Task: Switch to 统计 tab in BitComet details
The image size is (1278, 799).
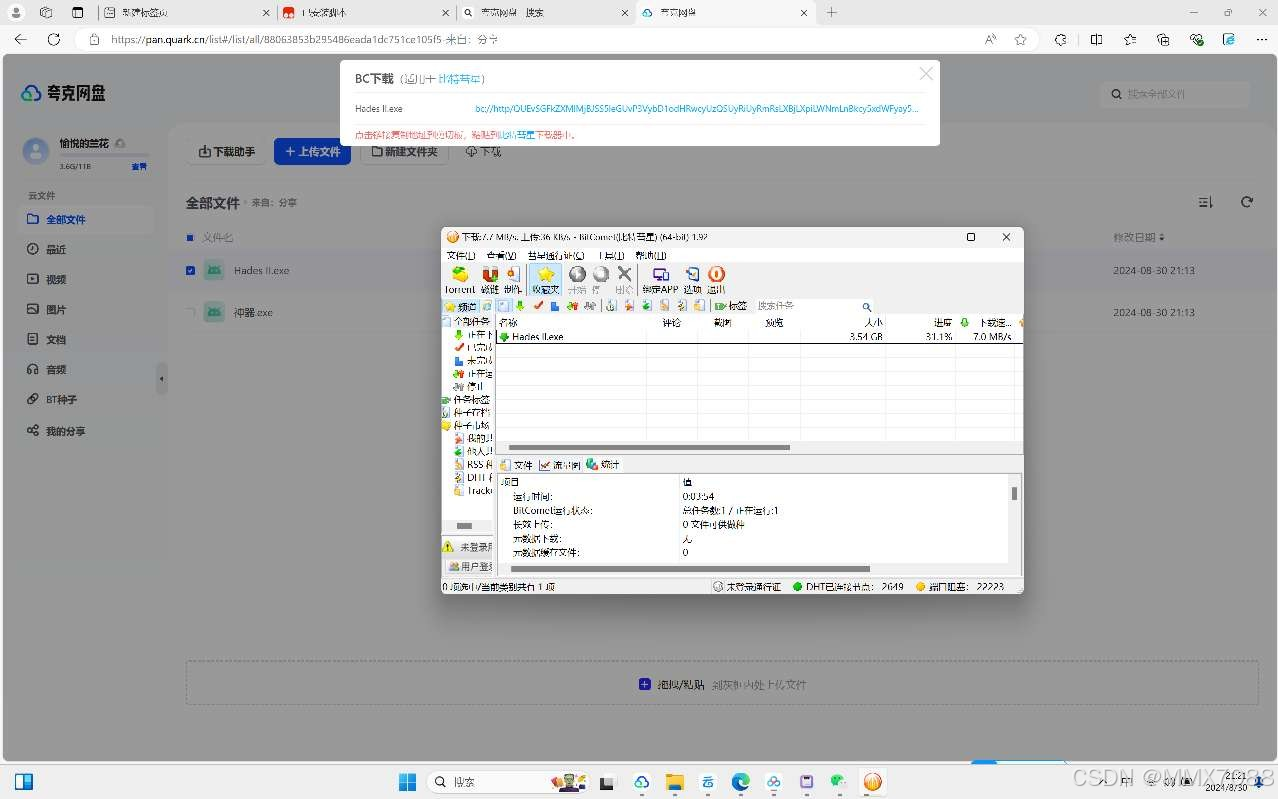Action: tap(603, 465)
